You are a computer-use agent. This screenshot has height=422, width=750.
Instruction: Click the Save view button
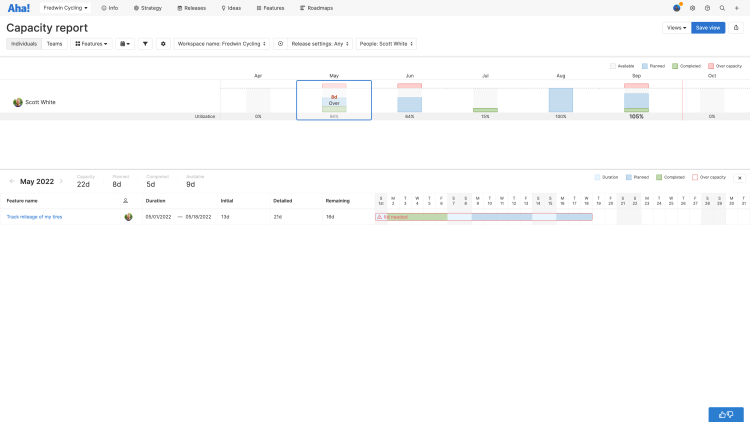coord(708,28)
